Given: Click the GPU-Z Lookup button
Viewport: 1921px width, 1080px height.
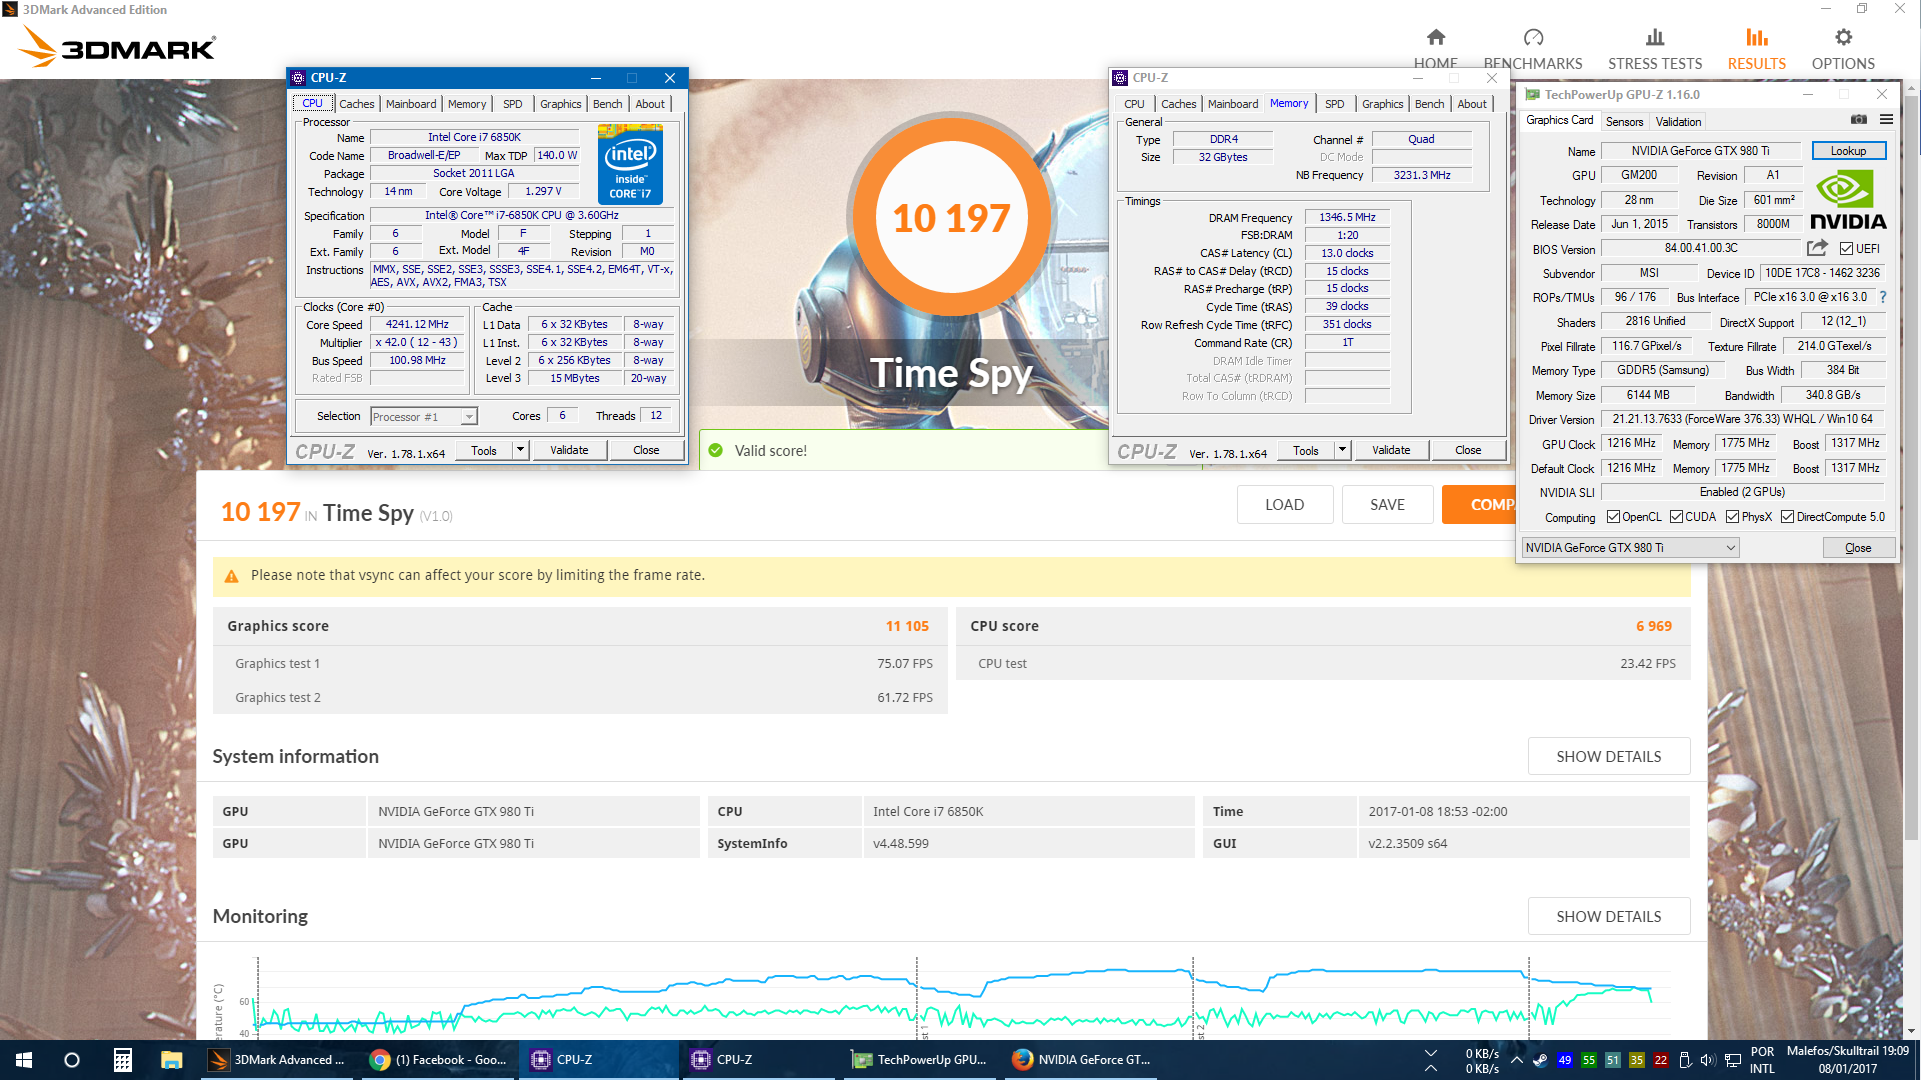Looking at the screenshot, I should coord(1848,151).
